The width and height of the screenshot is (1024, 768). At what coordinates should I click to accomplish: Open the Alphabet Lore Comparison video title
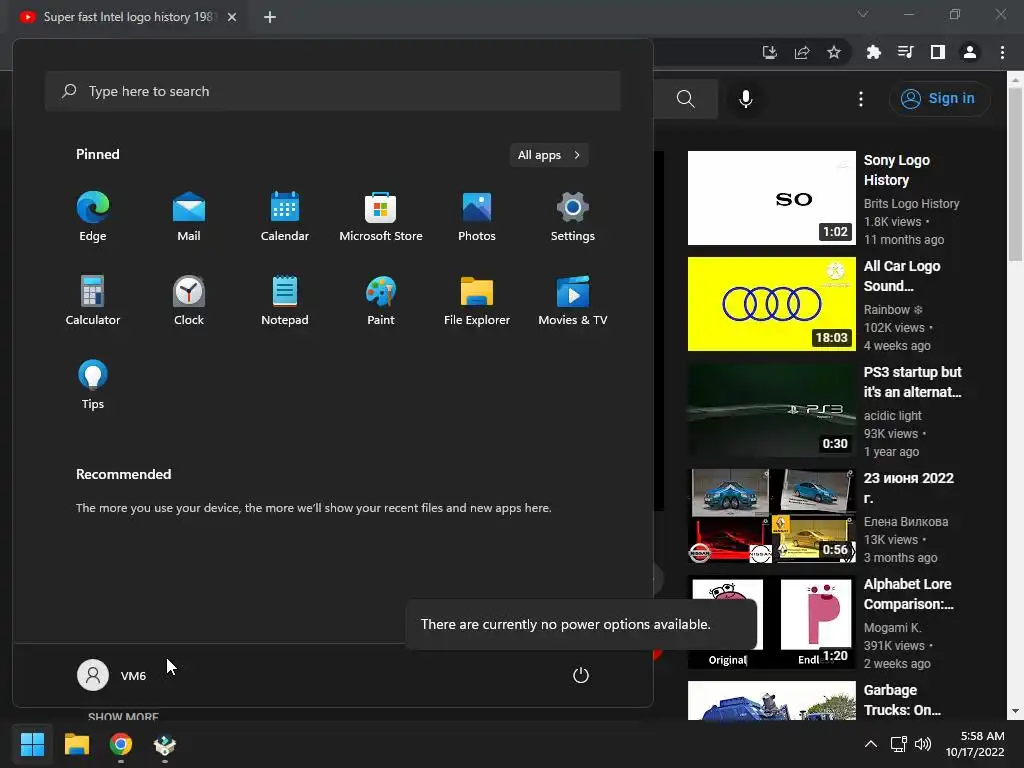pyautogui.click(x=908, y=594)
